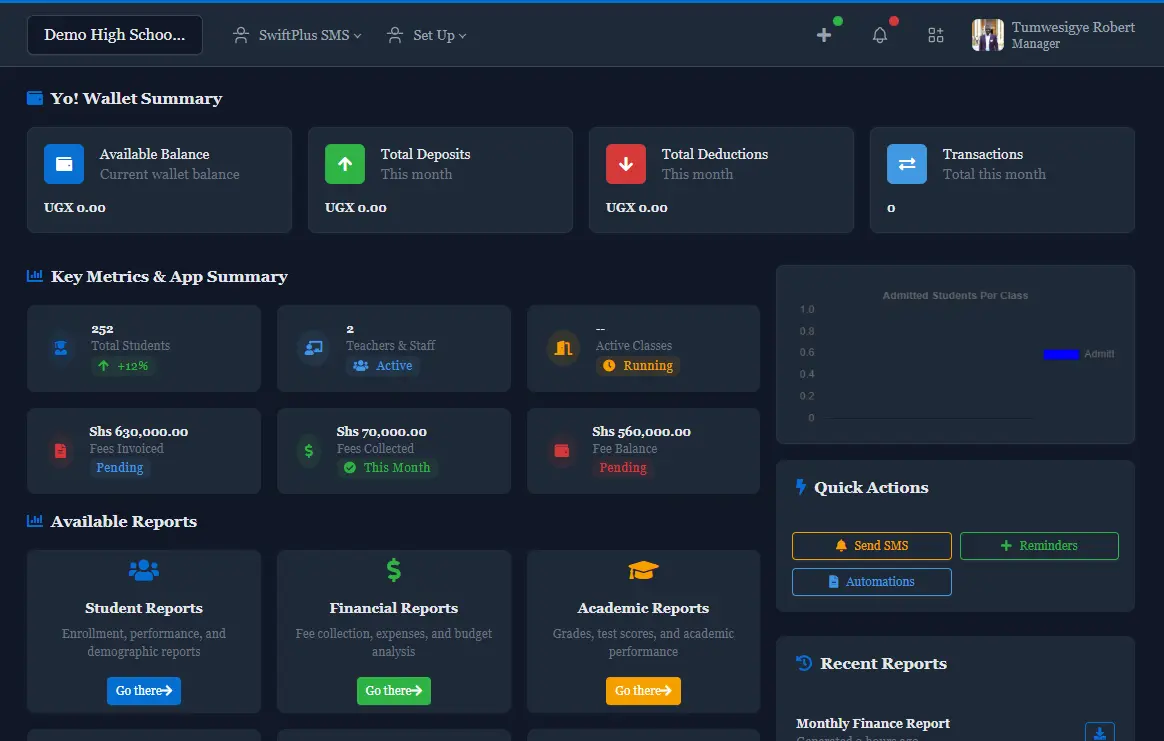Click the Transactions swap-arrows icon

pyautogui.click(x=906, y=164)
